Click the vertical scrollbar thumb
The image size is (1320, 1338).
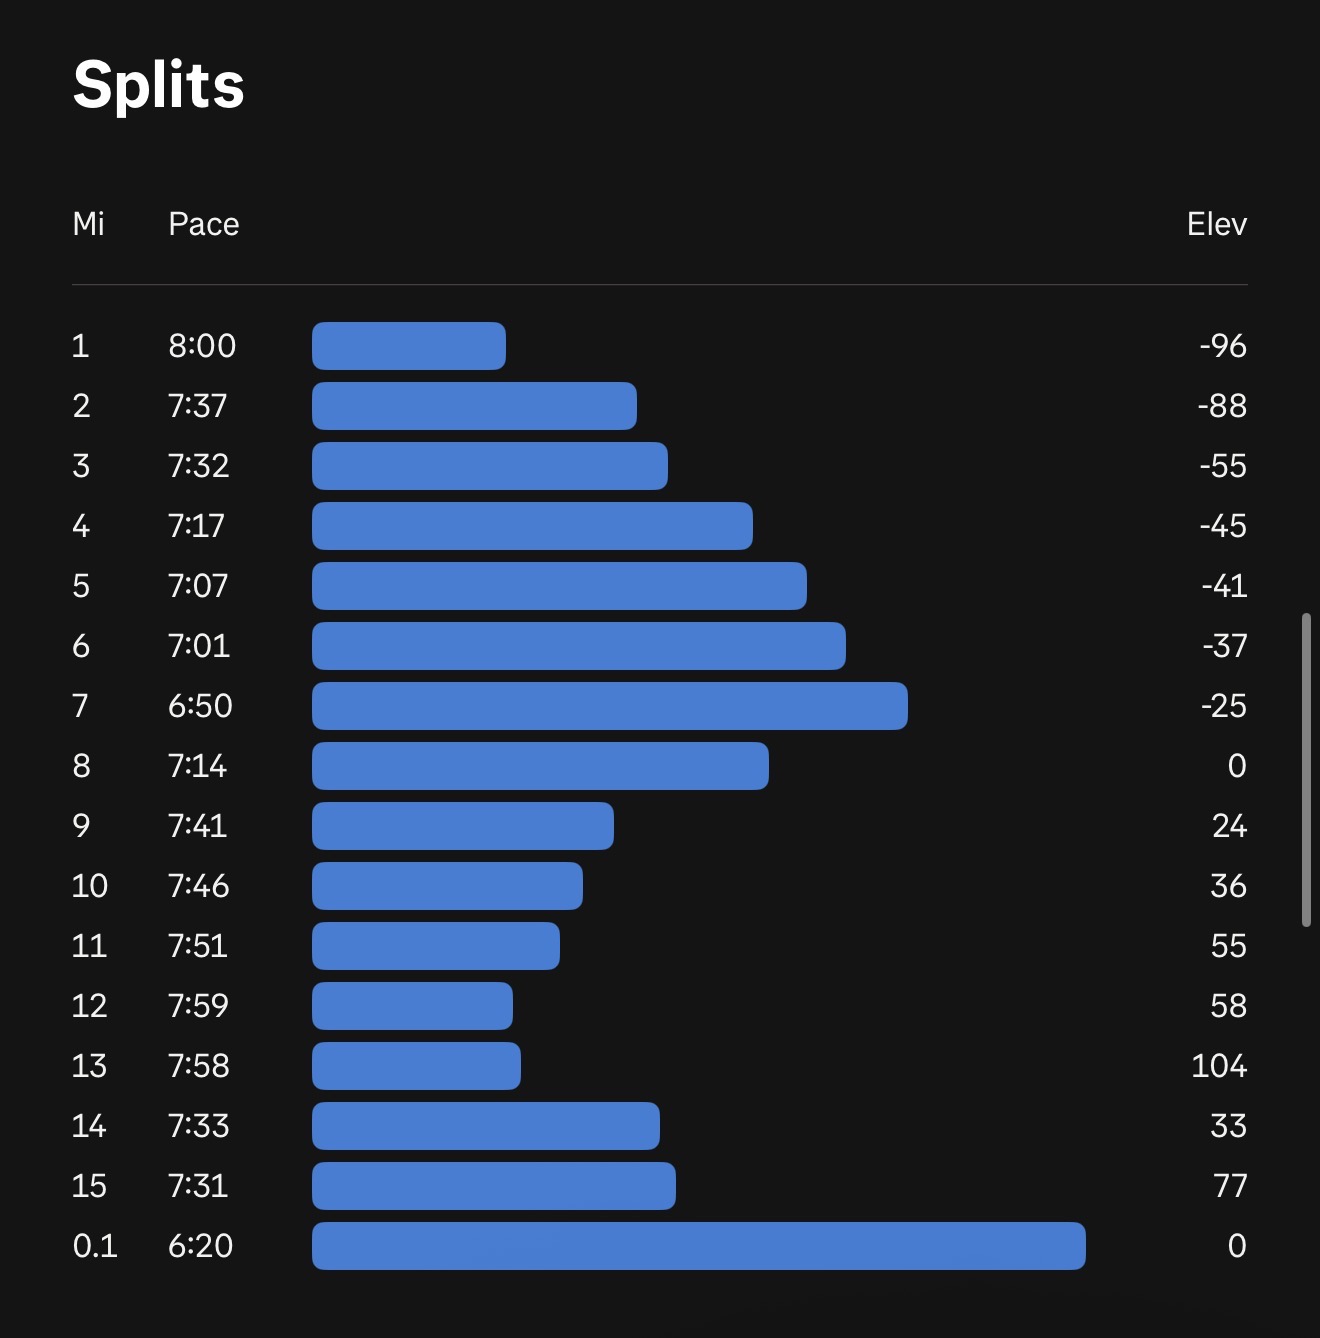(1305, 770)
